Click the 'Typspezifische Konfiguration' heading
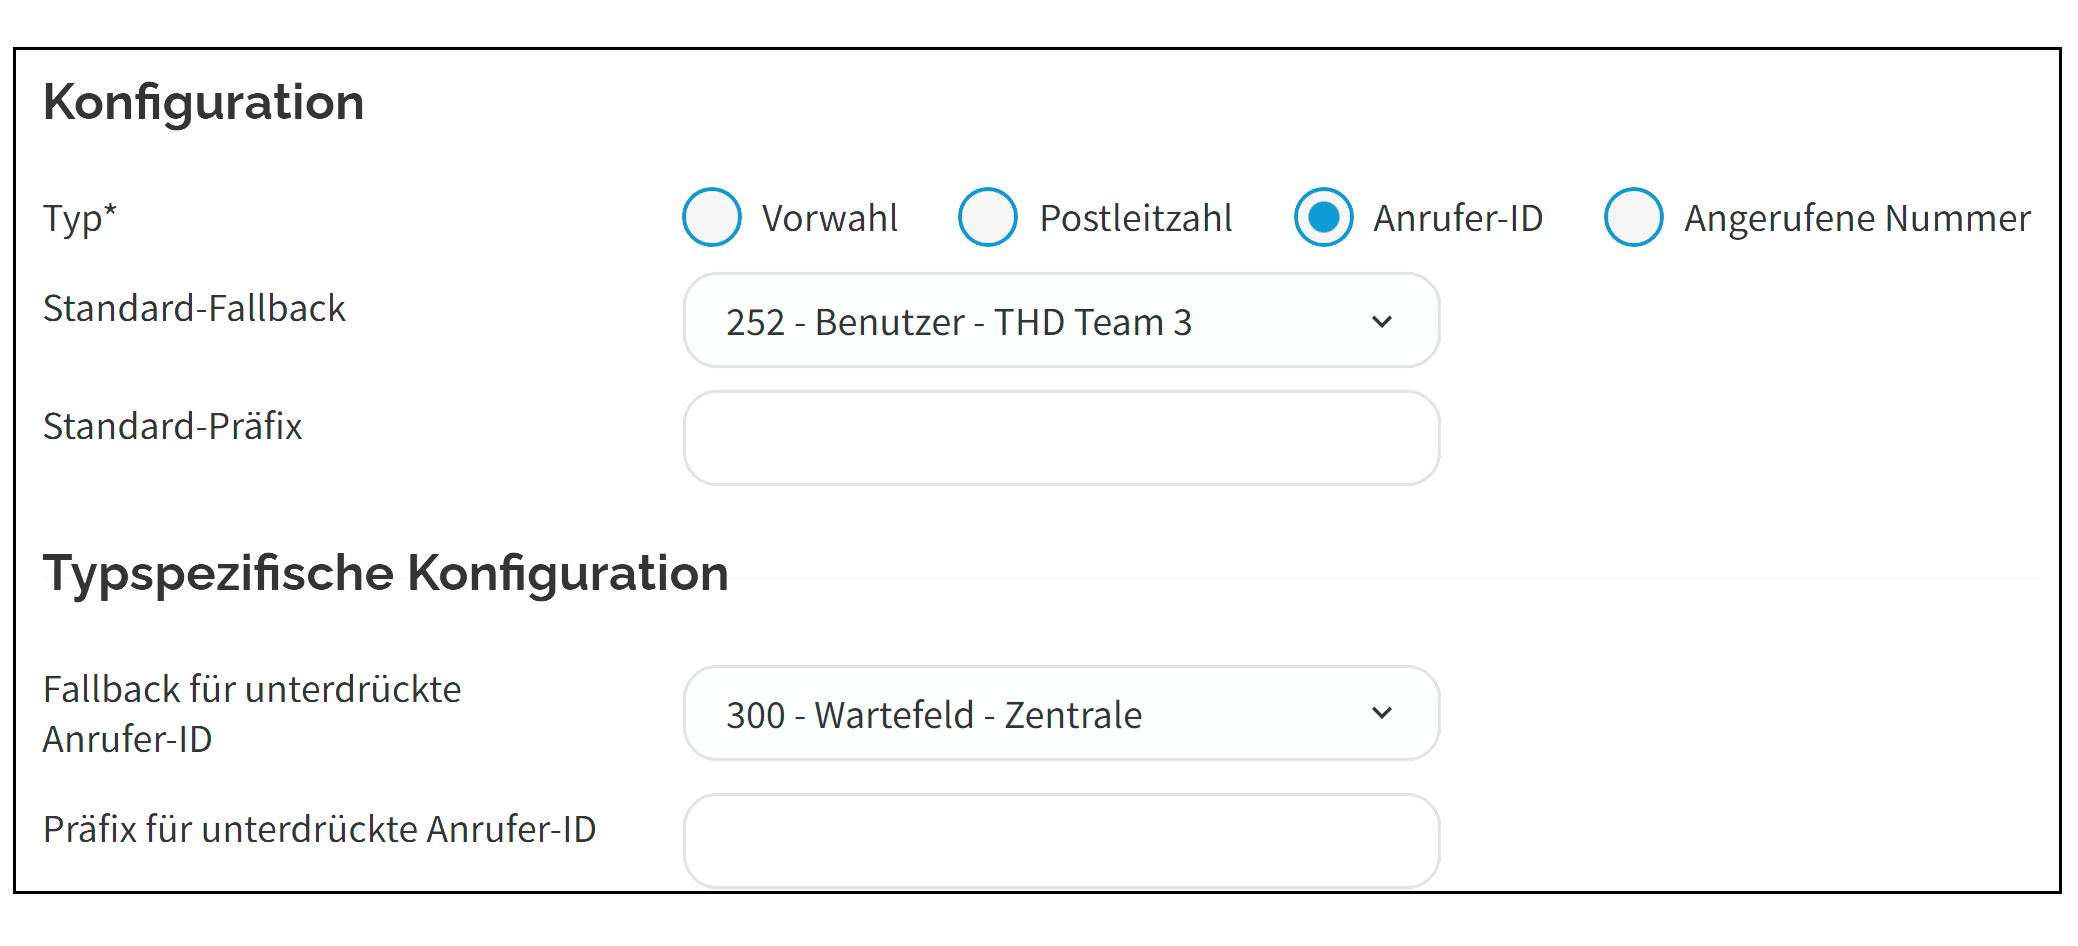This screenshot has width=2078, height=946. point(385,573)
